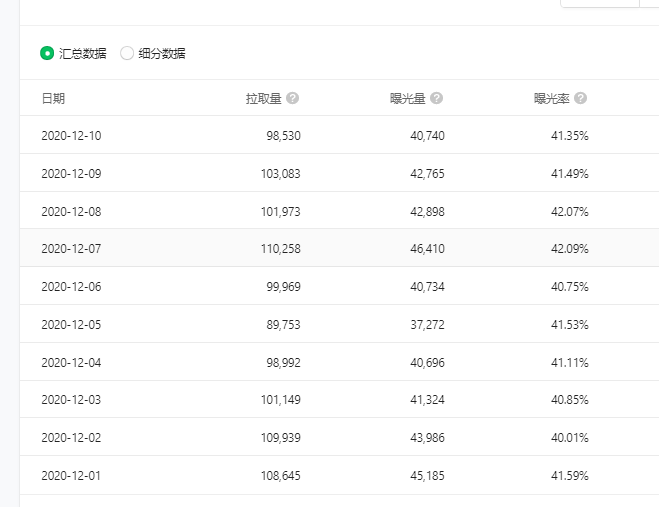Select the 2020-12-01 date row
The width and height of the screenshot is (659, 507).
point(339,475)
